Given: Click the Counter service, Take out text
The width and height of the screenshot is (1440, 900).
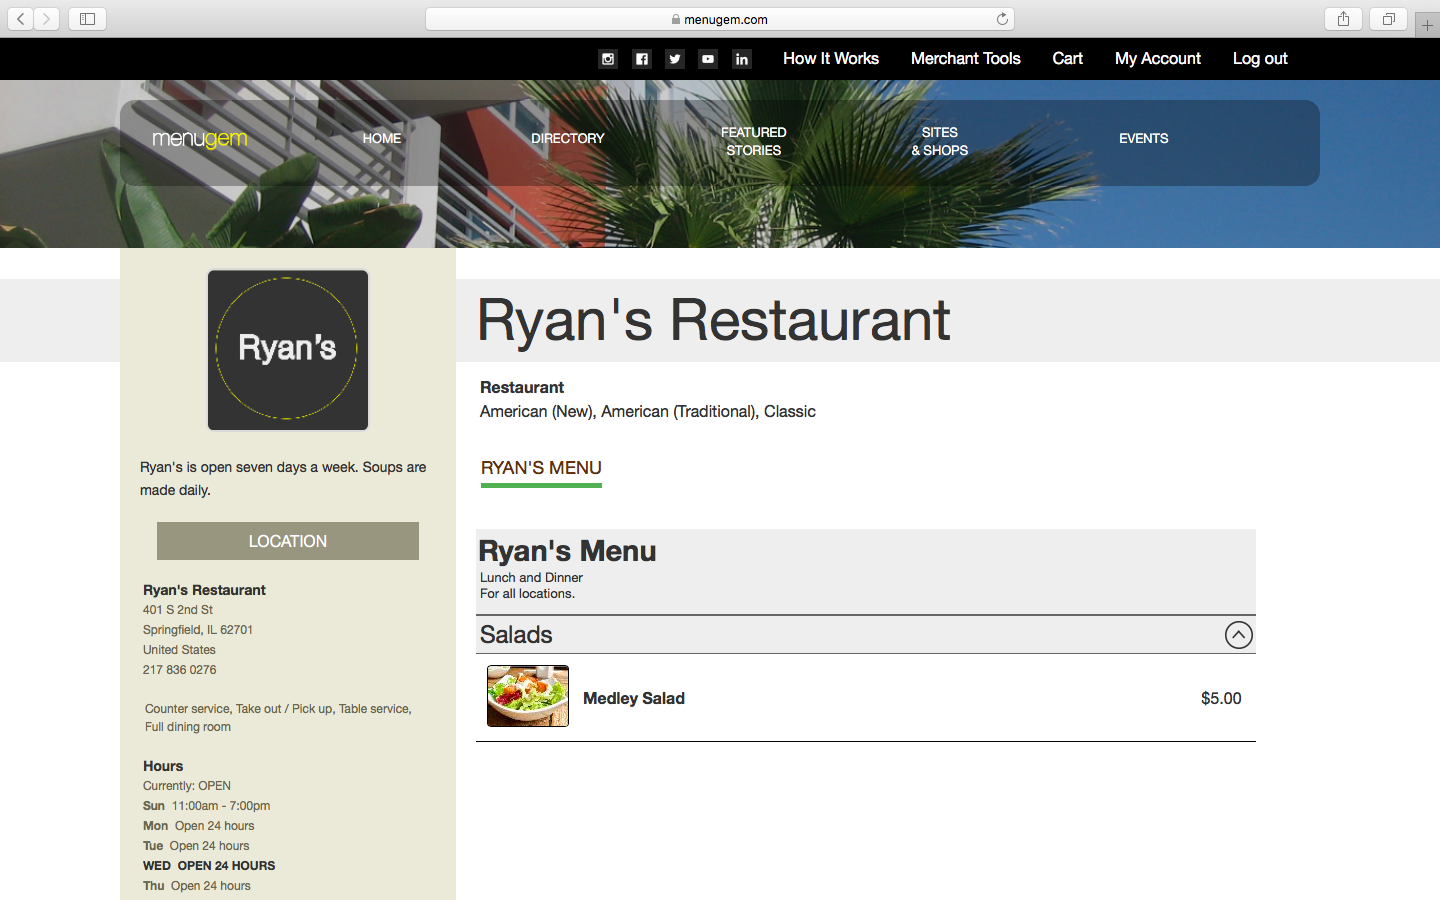Looking at the screenshot, I should (278, 718).
